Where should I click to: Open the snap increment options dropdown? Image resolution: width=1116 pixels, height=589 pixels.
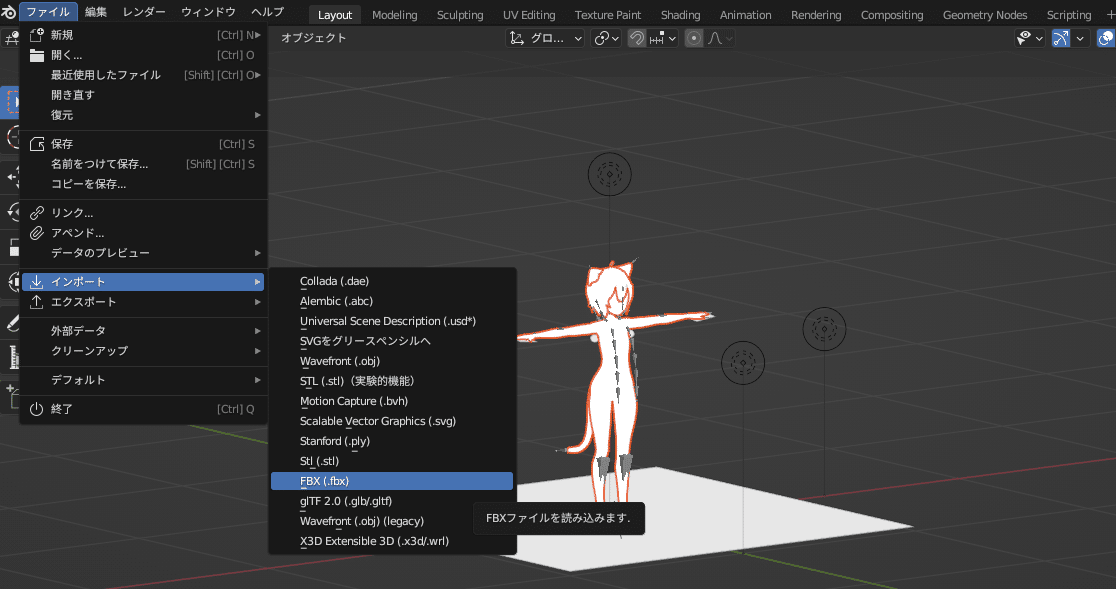663,38
